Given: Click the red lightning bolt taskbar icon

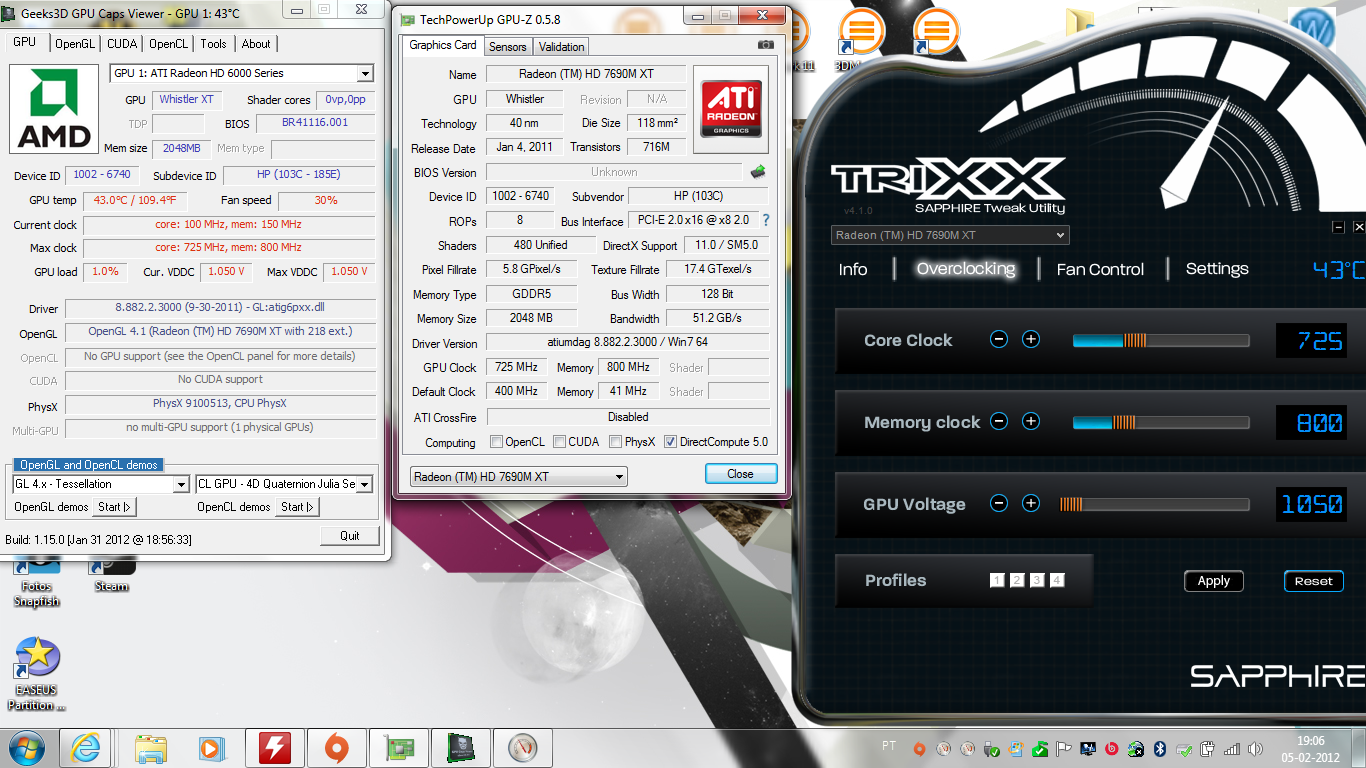Looking at the screenshot, I should (274, 748).
